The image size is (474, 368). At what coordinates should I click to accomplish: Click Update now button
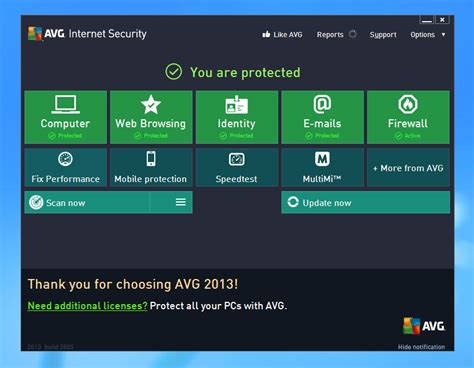[366, 202]
